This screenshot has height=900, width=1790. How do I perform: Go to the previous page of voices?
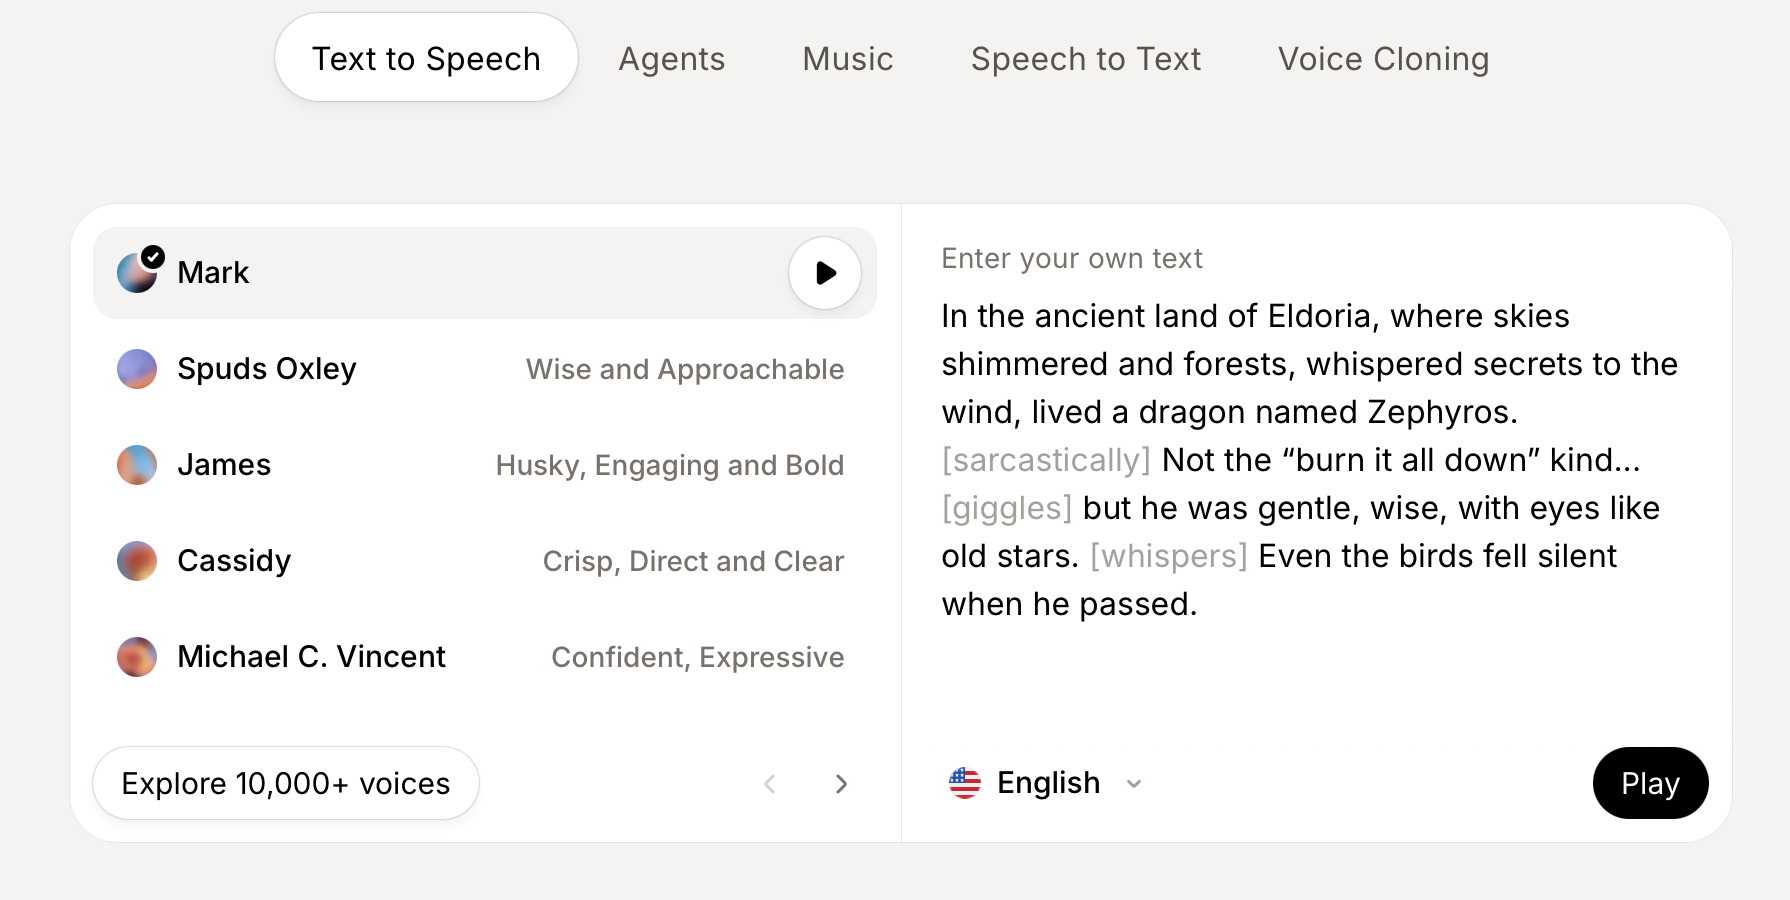(x=770, y=784)
